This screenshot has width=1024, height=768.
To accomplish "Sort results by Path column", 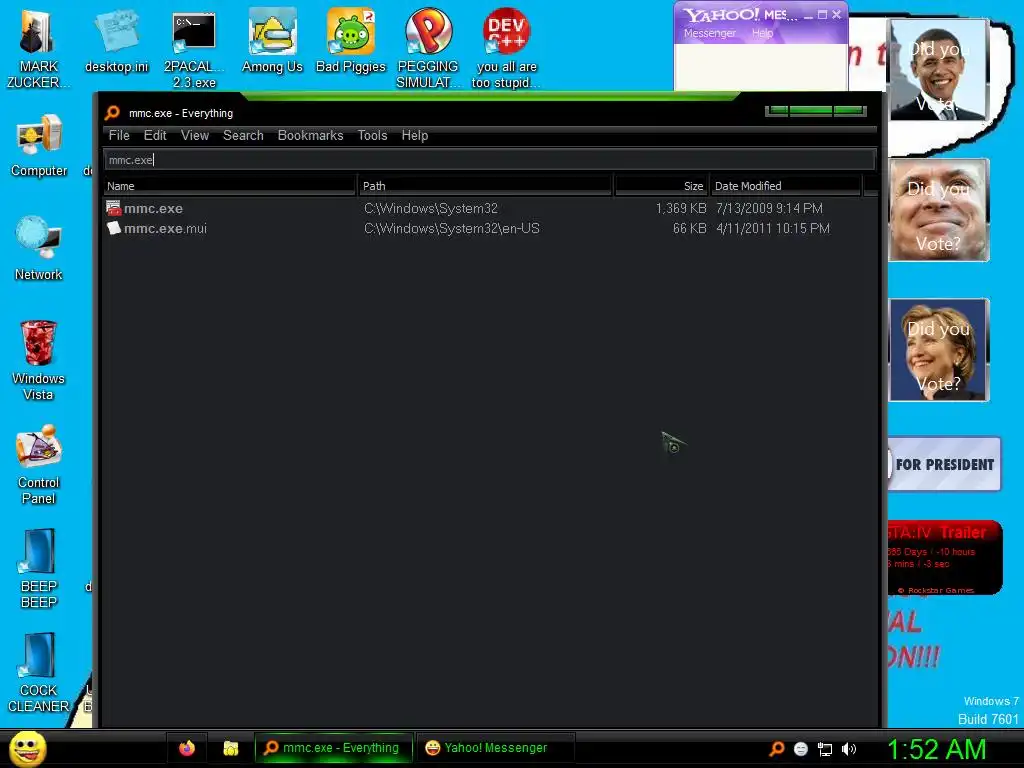I will pos(485,186).
